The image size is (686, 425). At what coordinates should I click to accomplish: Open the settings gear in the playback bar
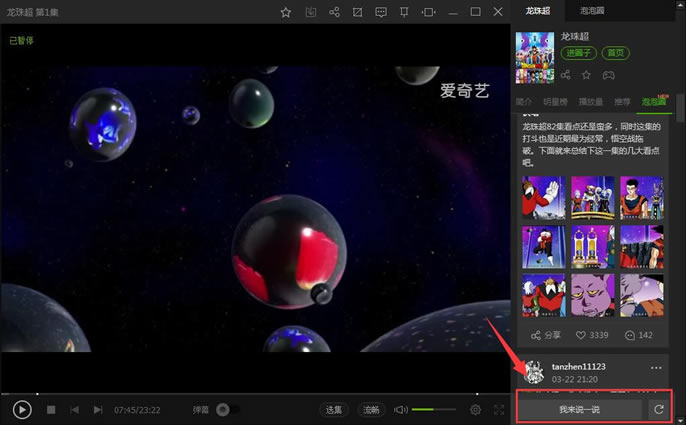click(x=476, y=410)
